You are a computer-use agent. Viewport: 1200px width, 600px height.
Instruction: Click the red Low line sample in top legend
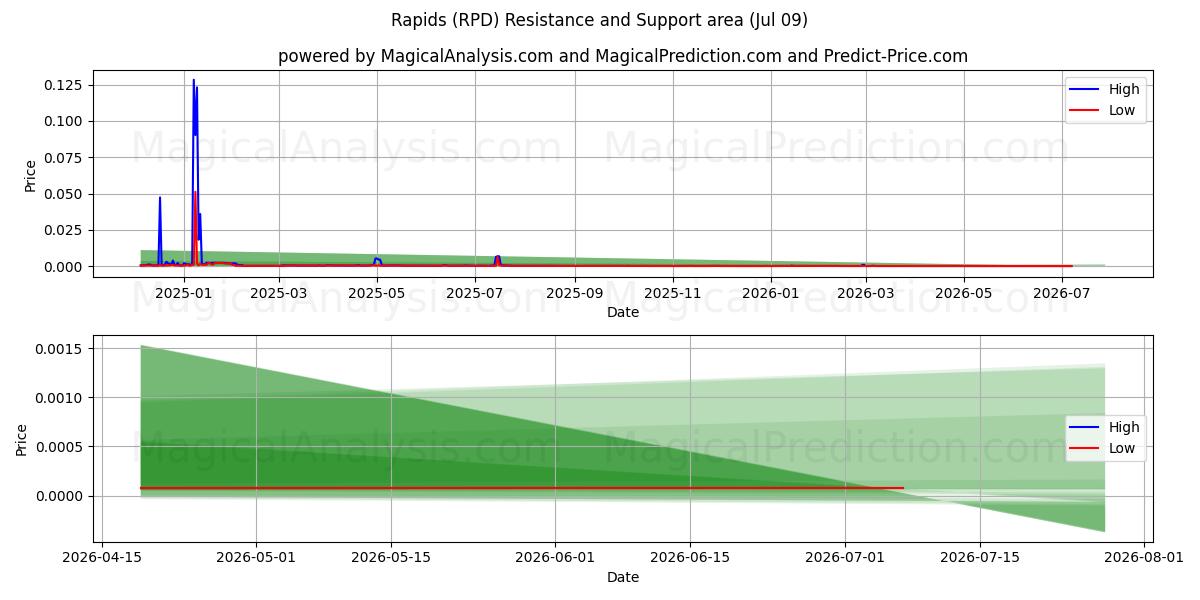(x=1085, y=111)
